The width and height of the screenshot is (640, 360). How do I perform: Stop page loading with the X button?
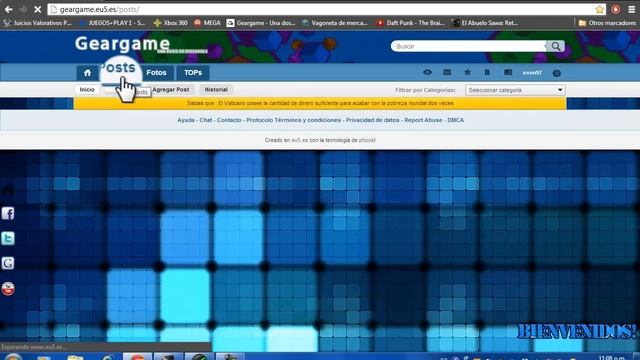[x=37, y=9]
